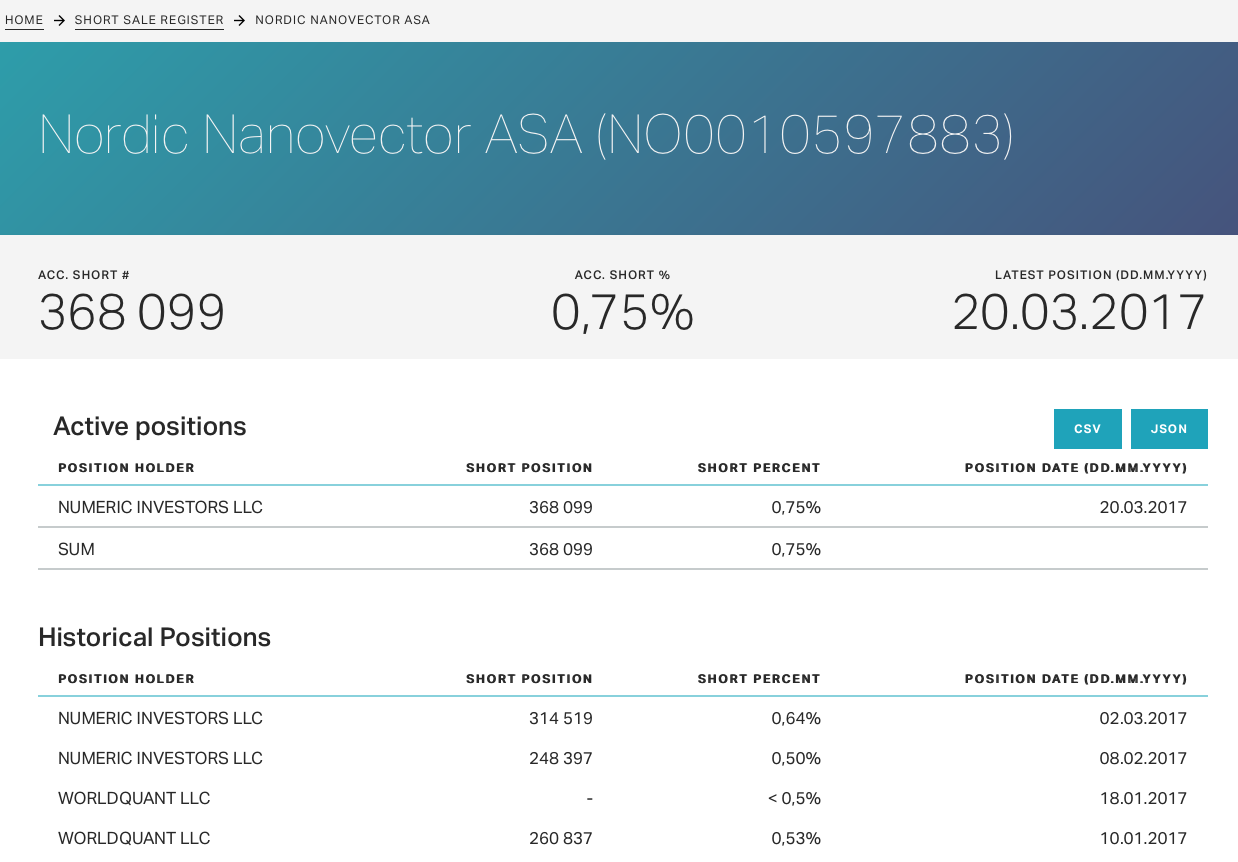This screenshot has width=1238, height=862.
Task: Select the latest position date 20.03.2017 headline
Action: (x=1079, y=313)
